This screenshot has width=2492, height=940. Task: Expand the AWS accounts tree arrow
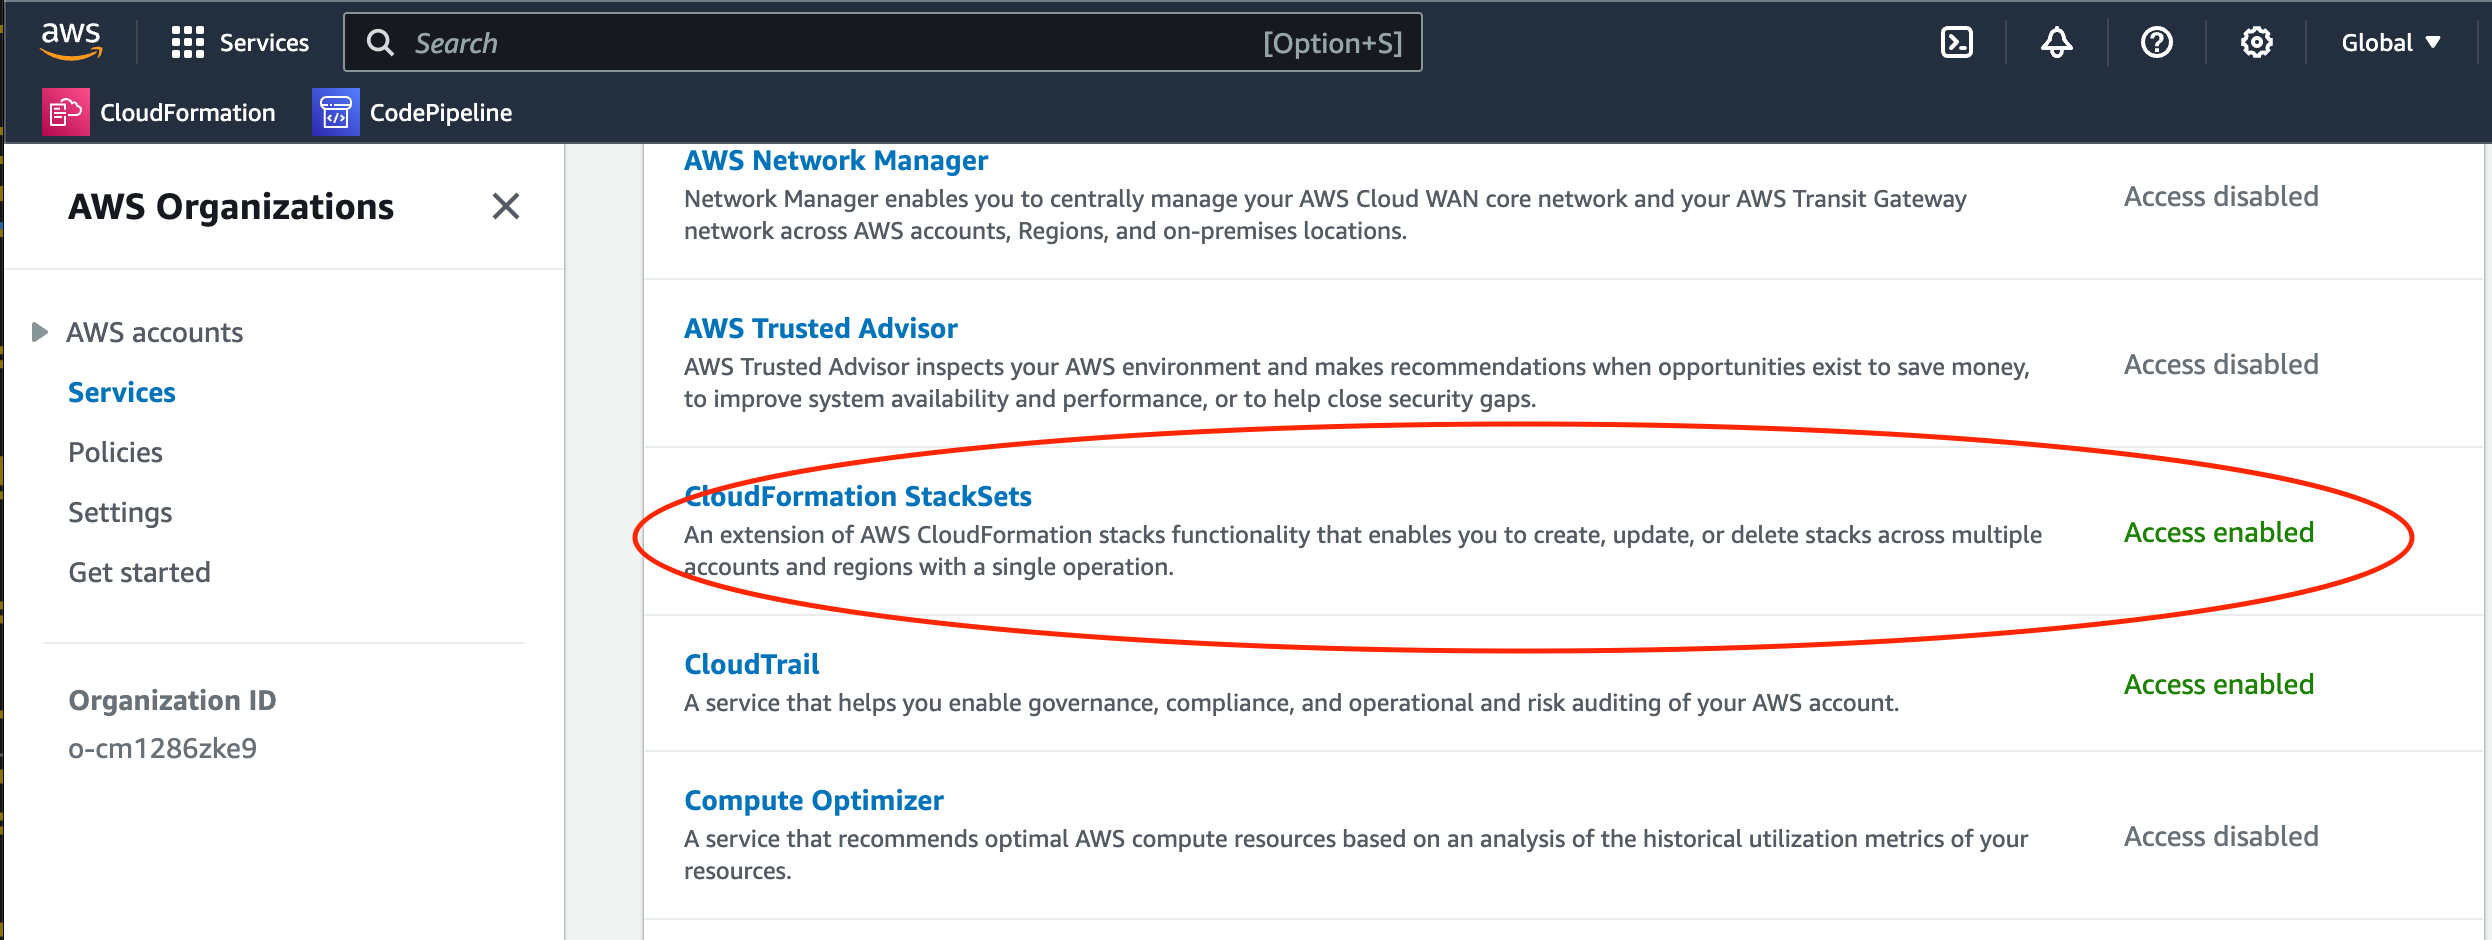pos(39,332)
